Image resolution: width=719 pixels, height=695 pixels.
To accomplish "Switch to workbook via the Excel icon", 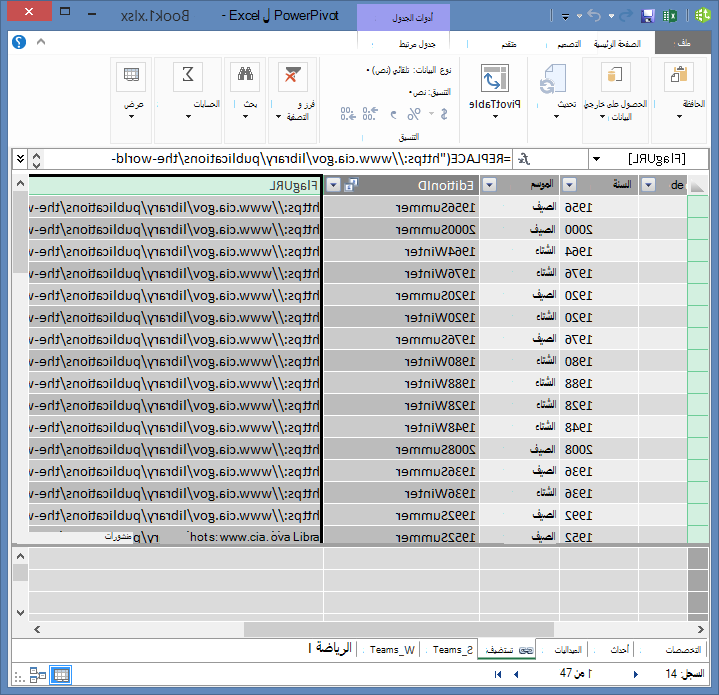I will click(x=670, y=16).
